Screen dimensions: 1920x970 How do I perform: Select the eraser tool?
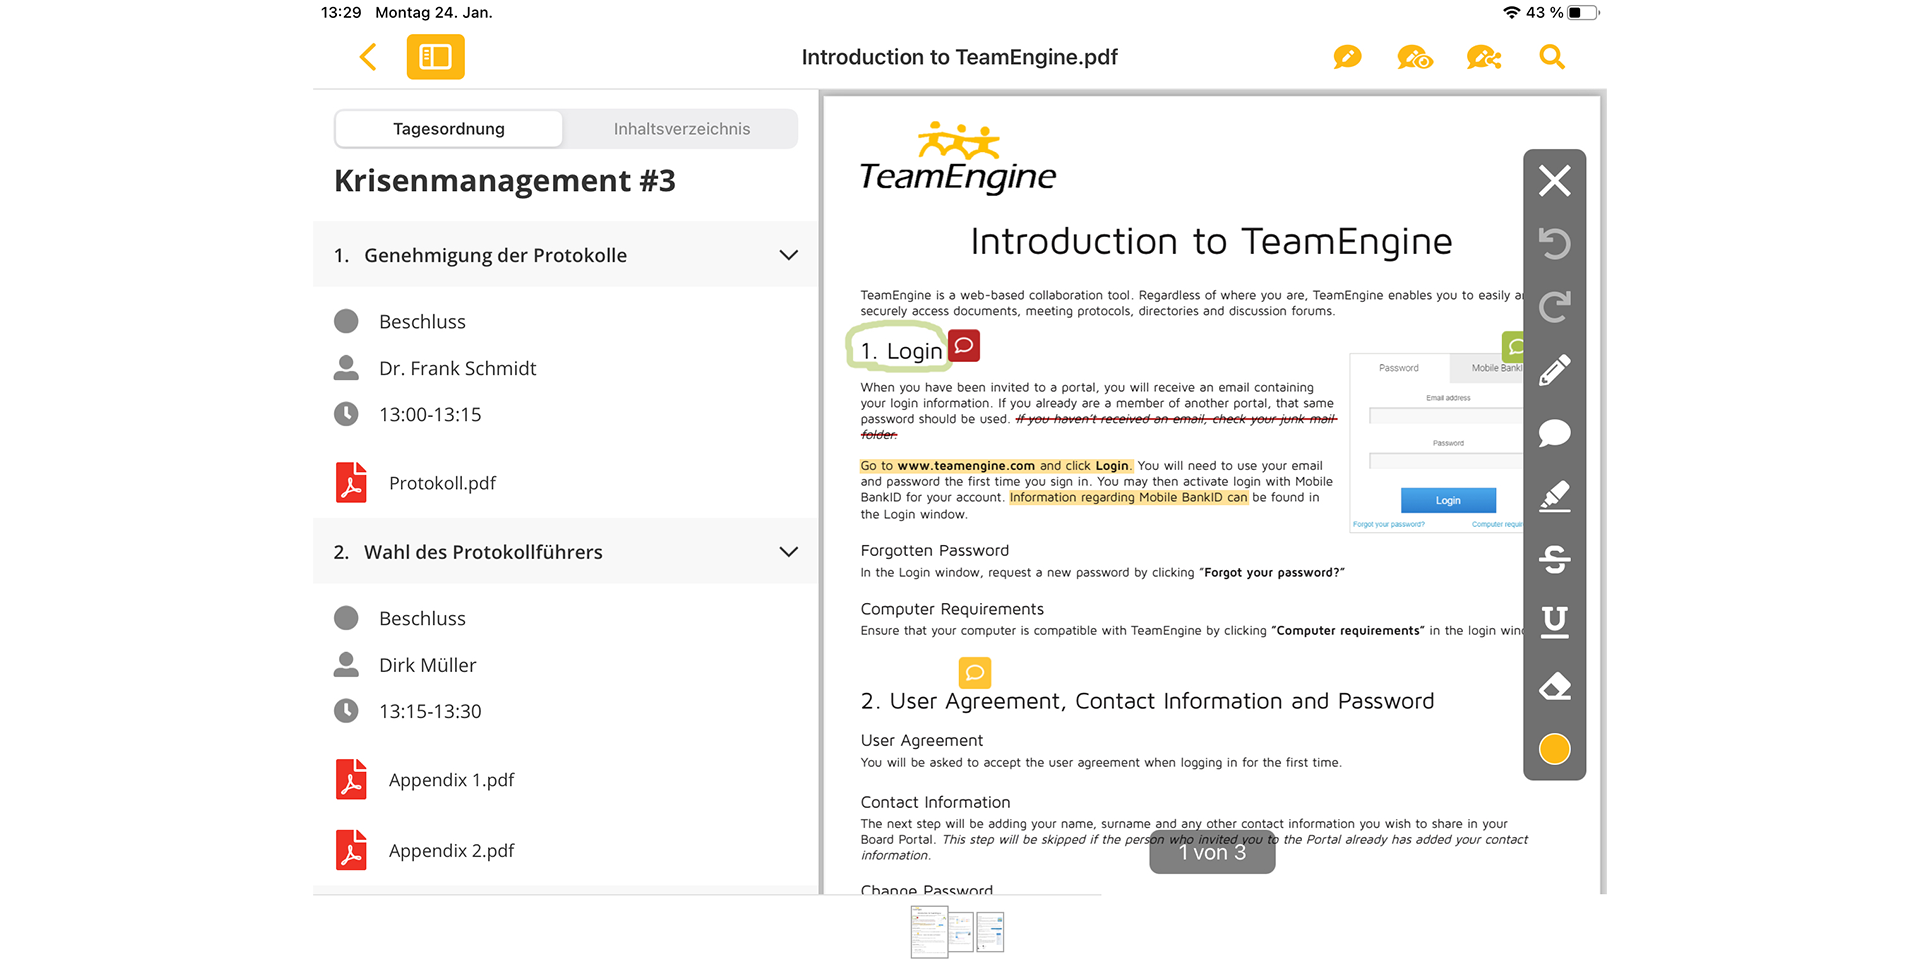click(x=1554, y=686)
